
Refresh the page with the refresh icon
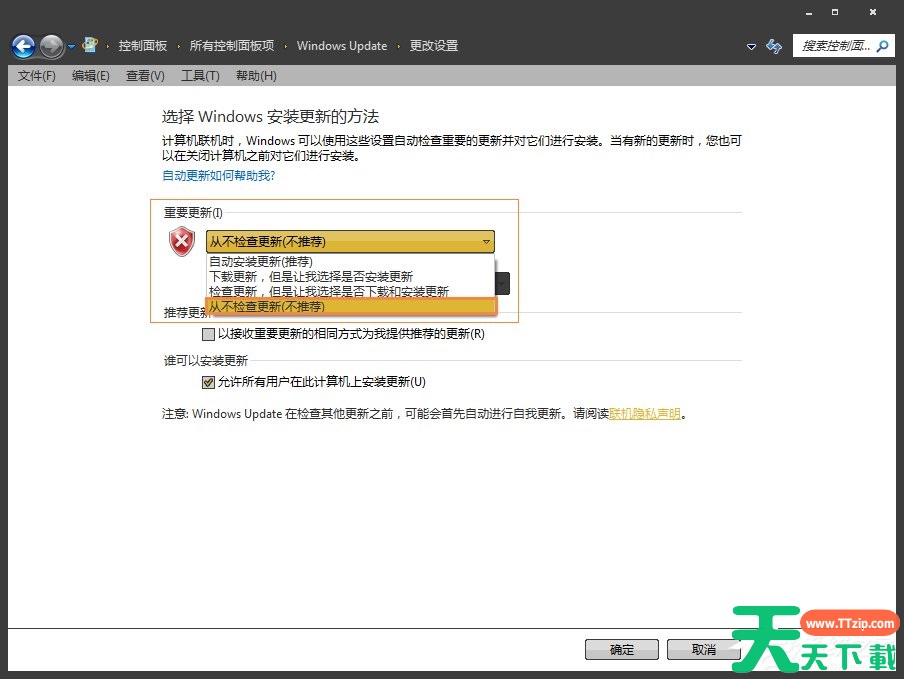click(x=774, y=46)
